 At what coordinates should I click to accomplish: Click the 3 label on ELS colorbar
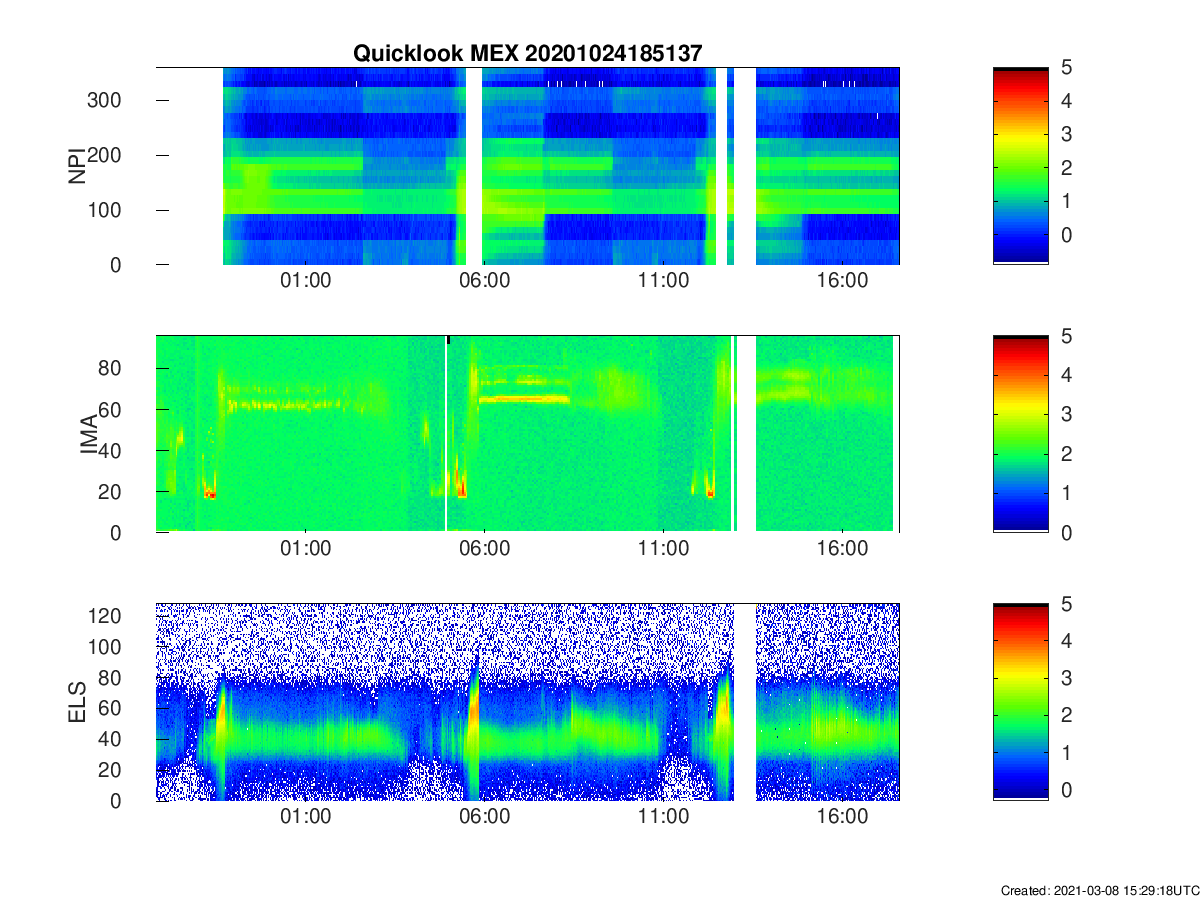1067,679
